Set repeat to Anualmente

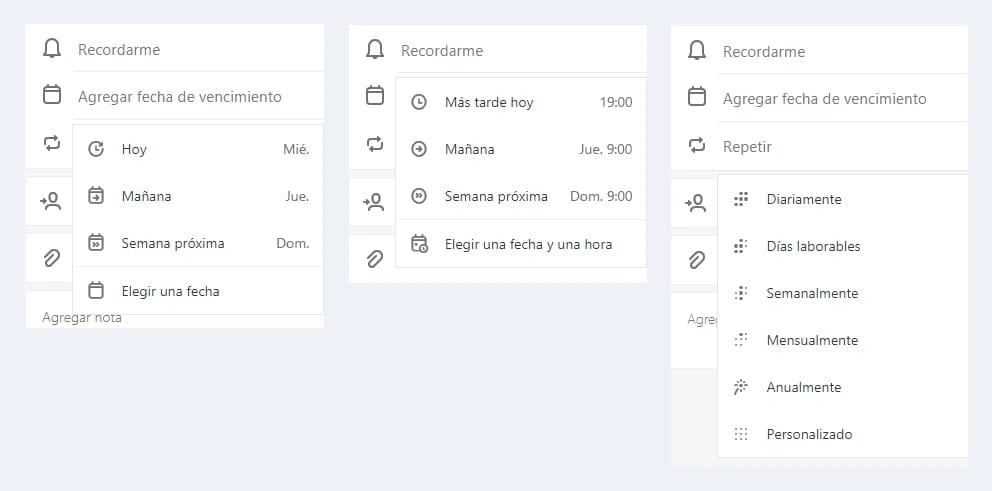(x=843, y=387)
